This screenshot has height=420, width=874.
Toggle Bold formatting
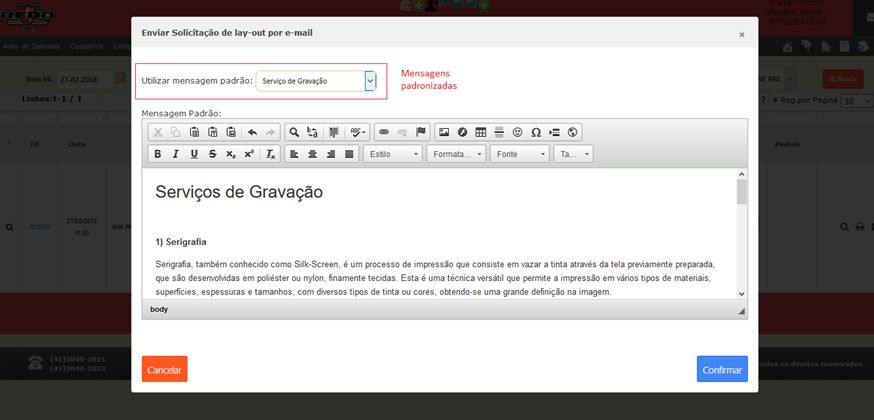(158, 154)
